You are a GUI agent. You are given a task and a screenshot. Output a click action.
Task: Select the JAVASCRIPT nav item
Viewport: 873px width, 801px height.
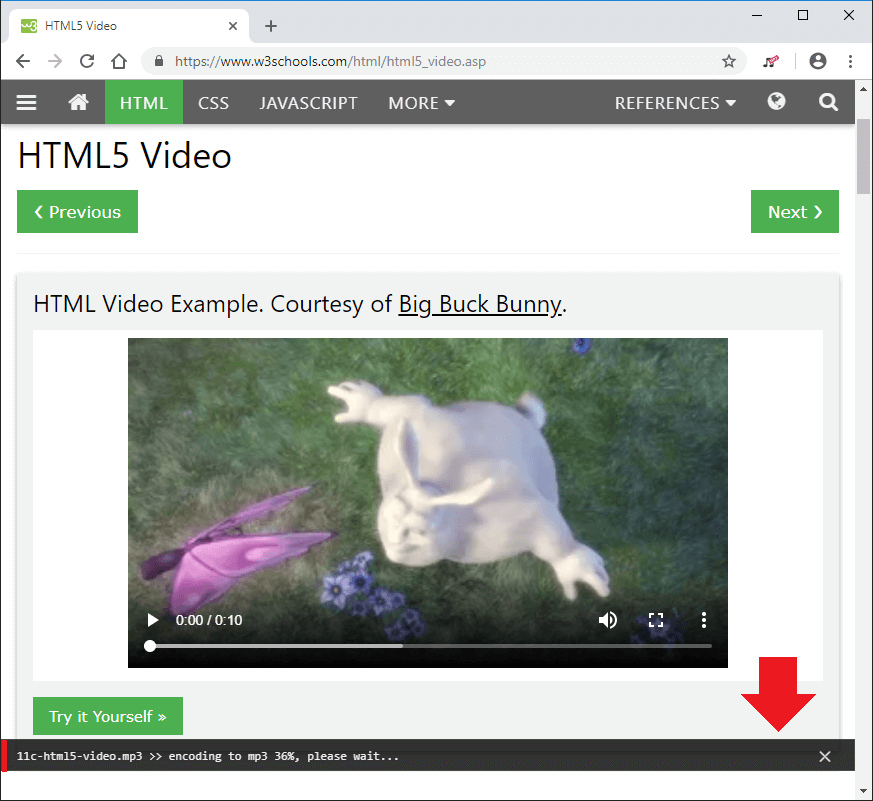click(x=308, y=102)
